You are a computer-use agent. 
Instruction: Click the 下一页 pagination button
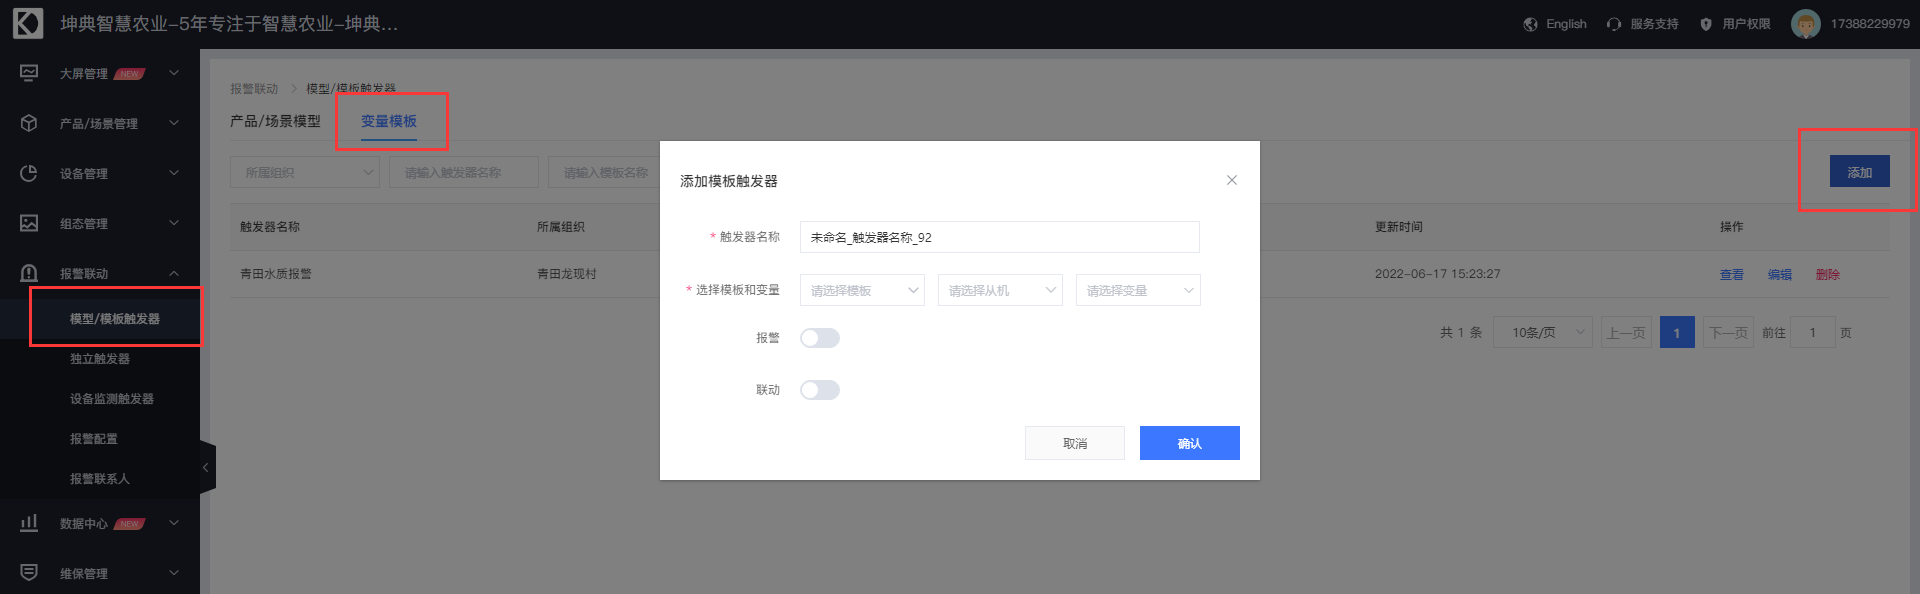click(x=1728, y=332)
